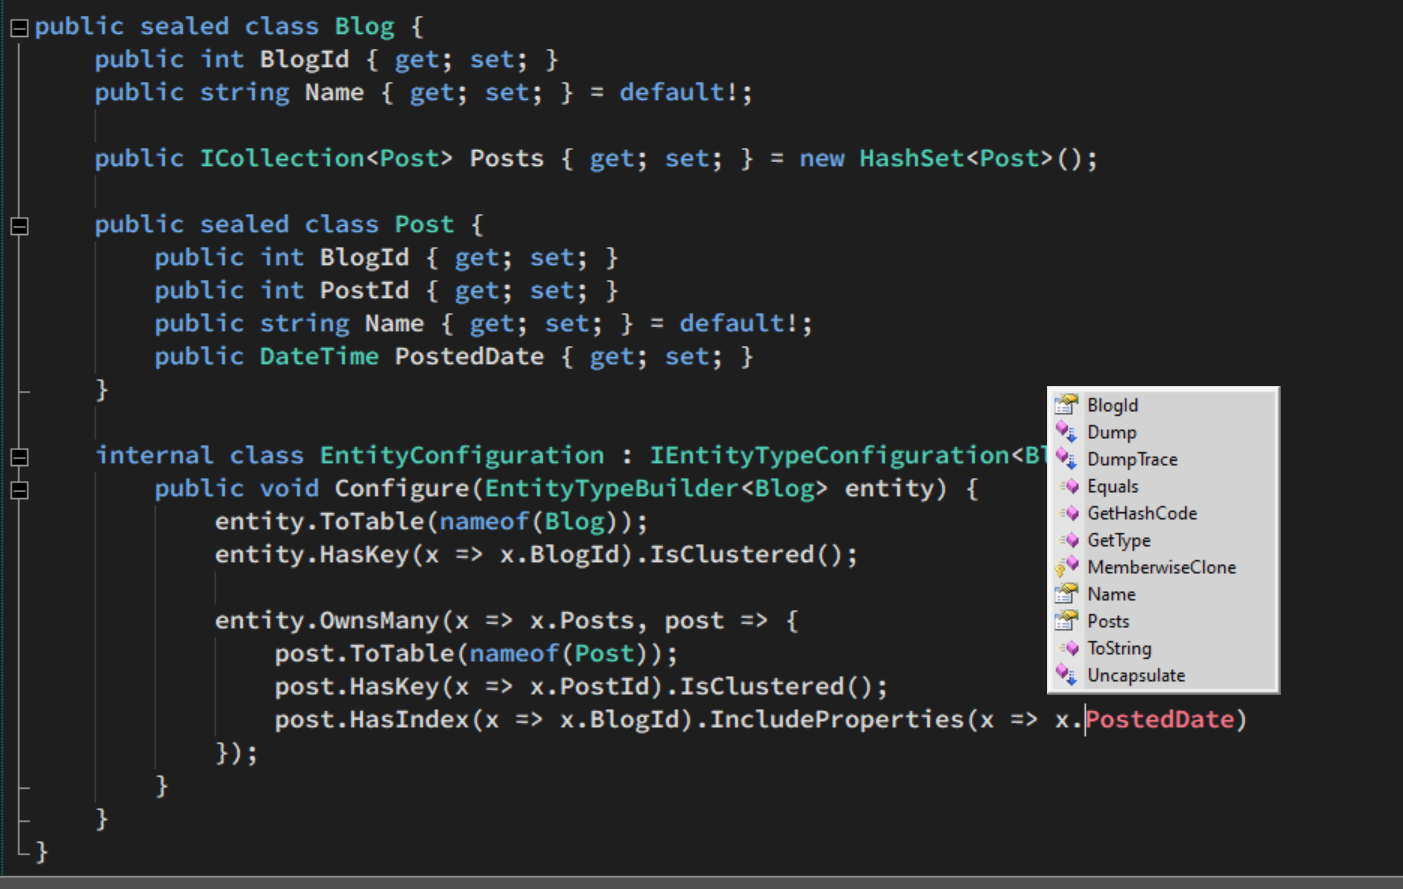Click the Name property icon in the popup
1403x889 pixels.
[1067, 594]
